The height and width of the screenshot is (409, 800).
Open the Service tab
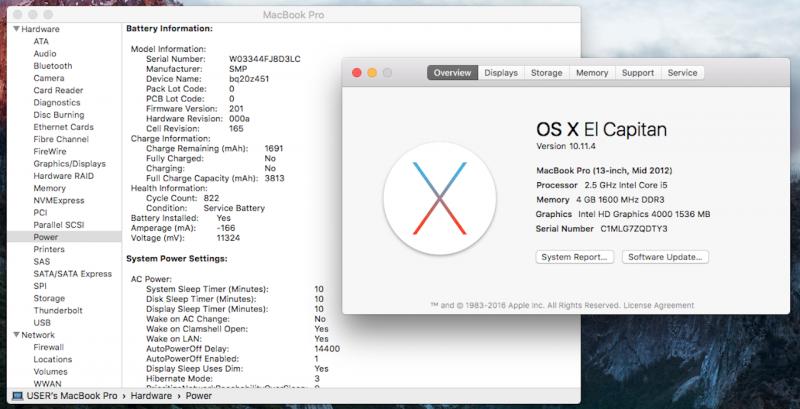682,73
